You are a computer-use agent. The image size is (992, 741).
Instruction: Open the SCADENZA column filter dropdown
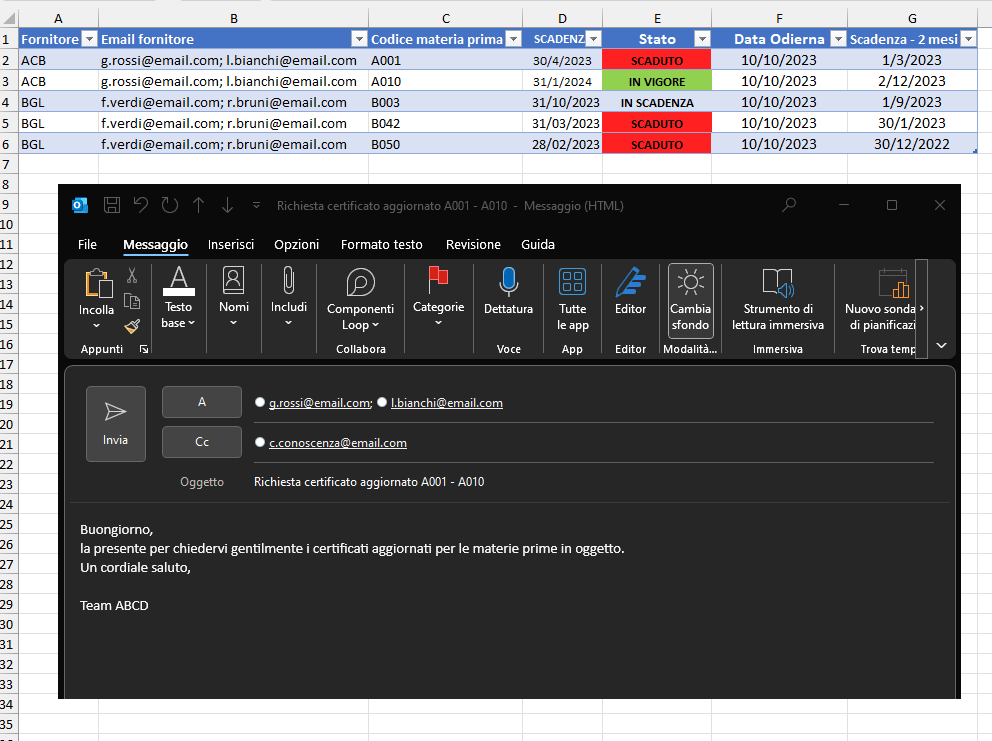[x=593, y=39]
